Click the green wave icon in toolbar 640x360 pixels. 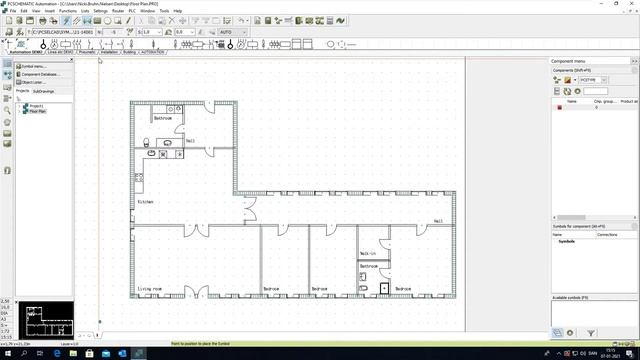[x=340, y=21]
